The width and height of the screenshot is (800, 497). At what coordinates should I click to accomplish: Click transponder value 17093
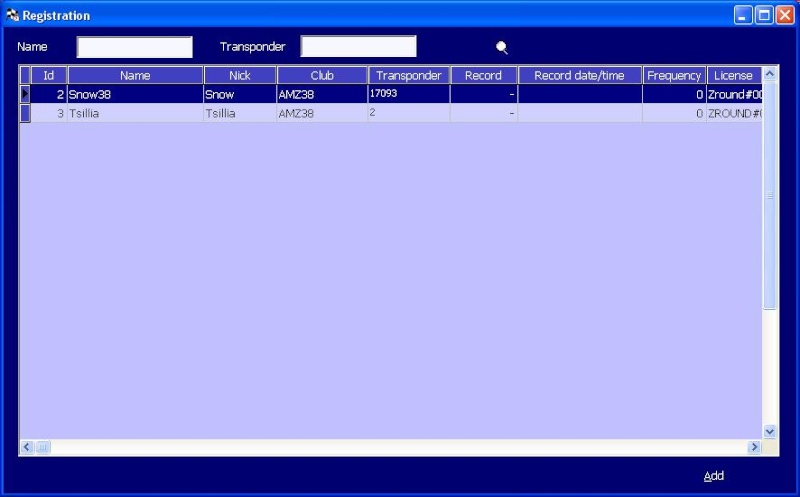[409, 94]
